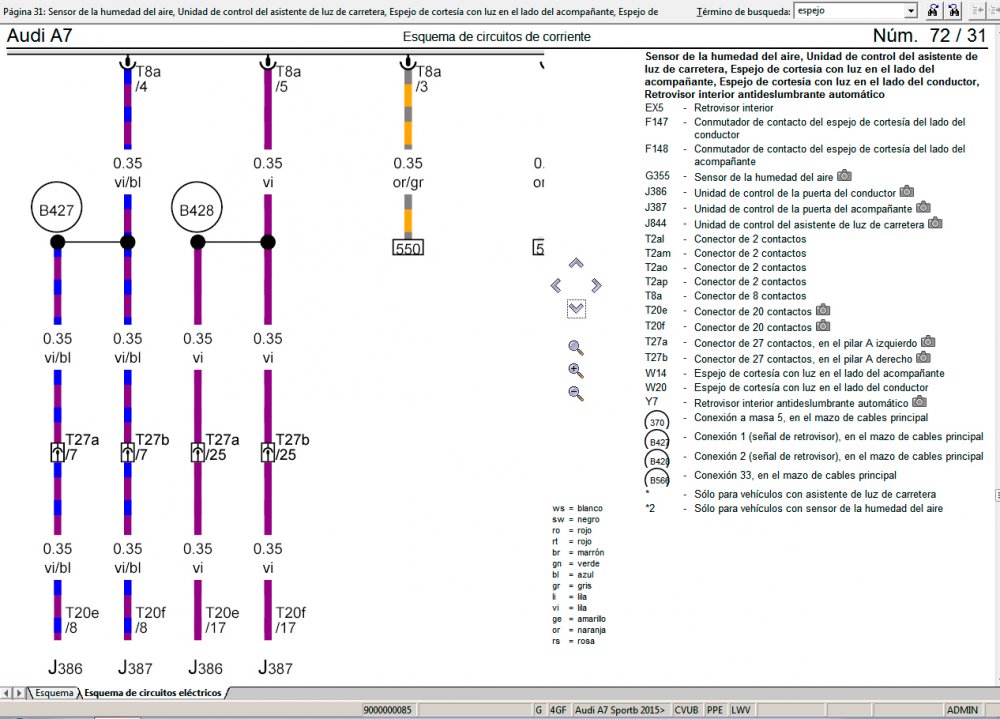Click the T27a/7 connector symbol
Screen dimensions: 1000x719
57,452
